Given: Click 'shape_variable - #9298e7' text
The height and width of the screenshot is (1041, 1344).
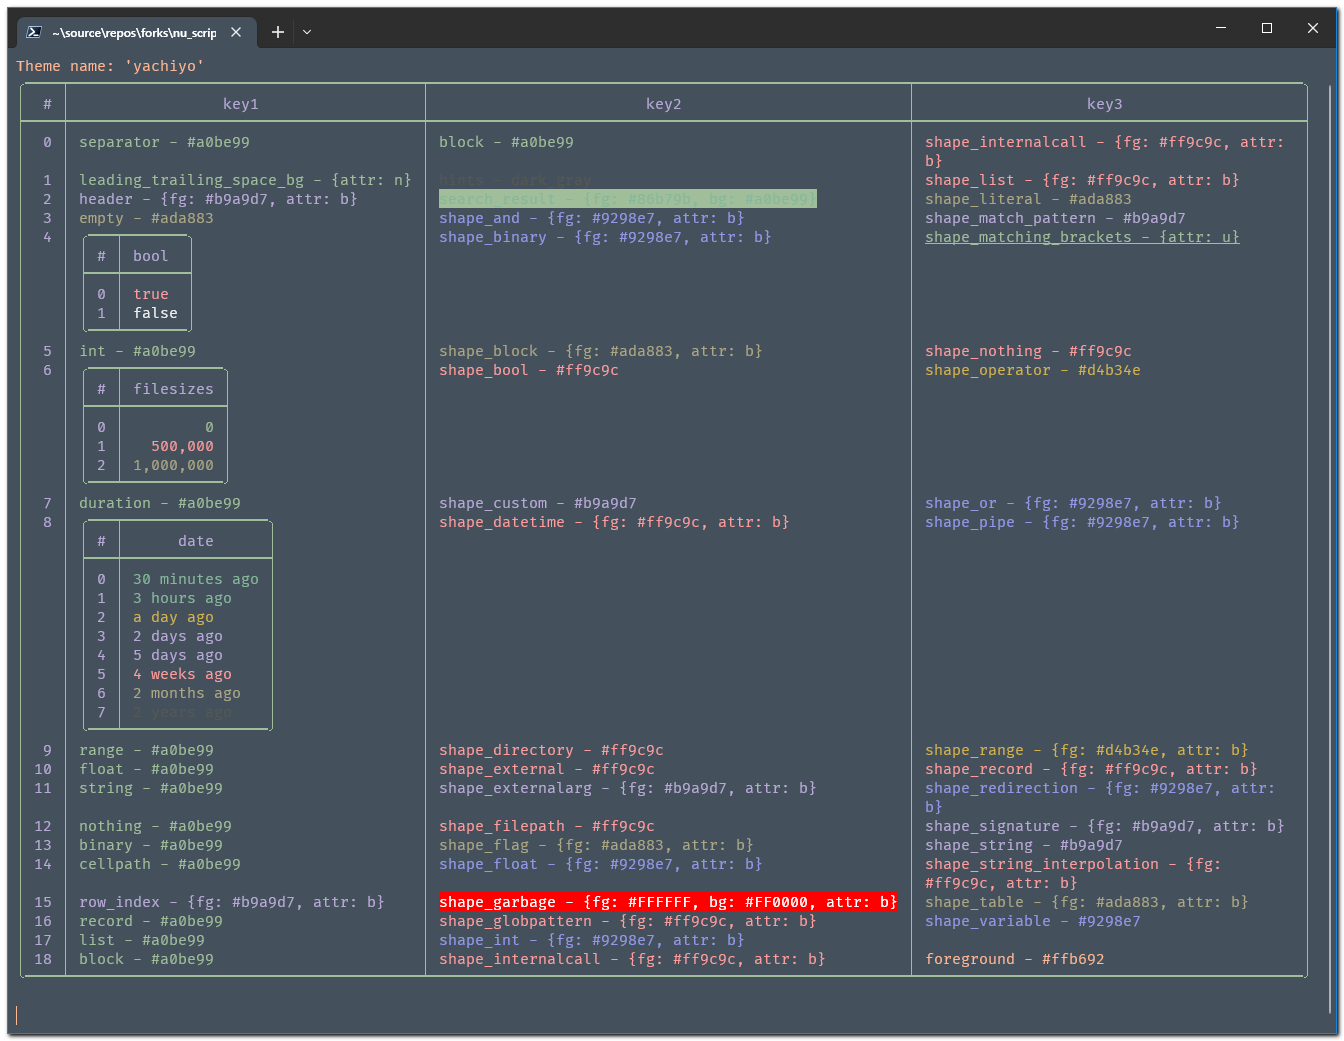Looking at the screenshot, I should (x=1033, y=921).
